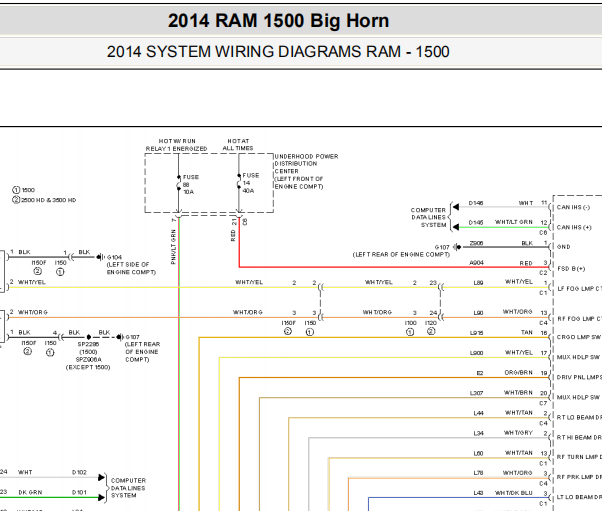Click the "CRGO LMP SW" pin label

[x=579, y=337]
